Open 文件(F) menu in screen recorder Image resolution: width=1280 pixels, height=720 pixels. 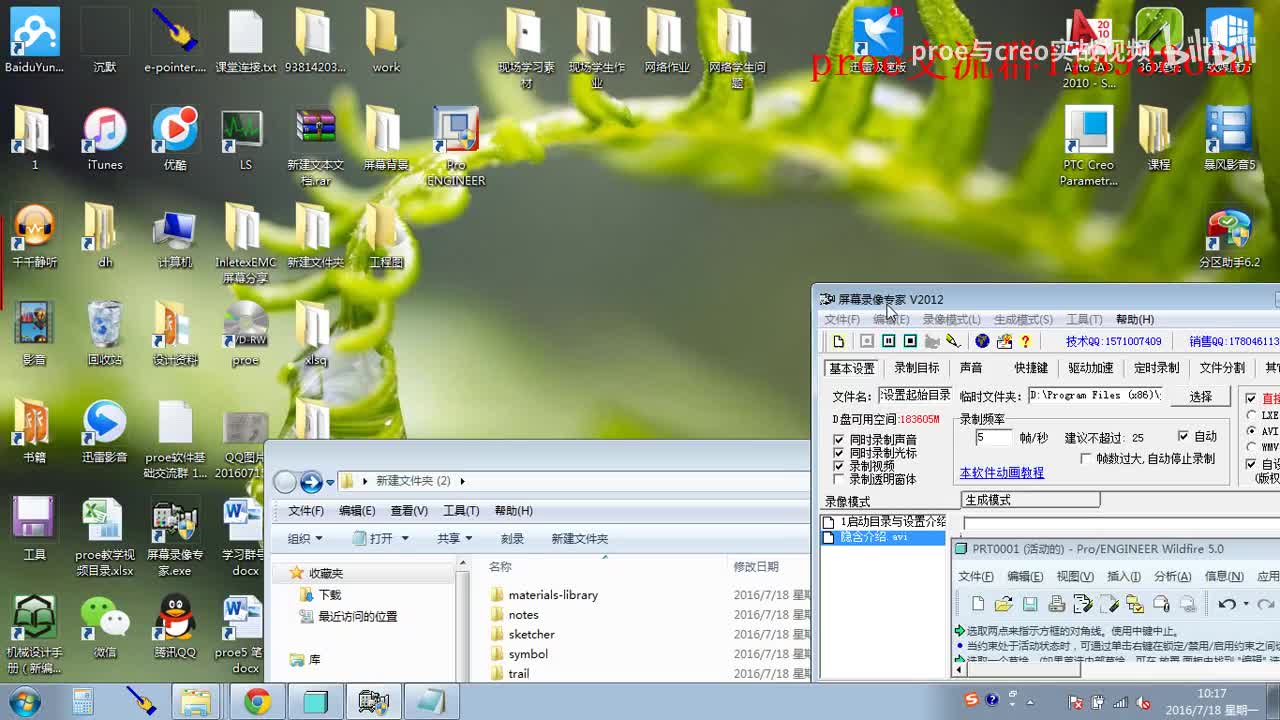pyautogui.click(x=841, y=319)
